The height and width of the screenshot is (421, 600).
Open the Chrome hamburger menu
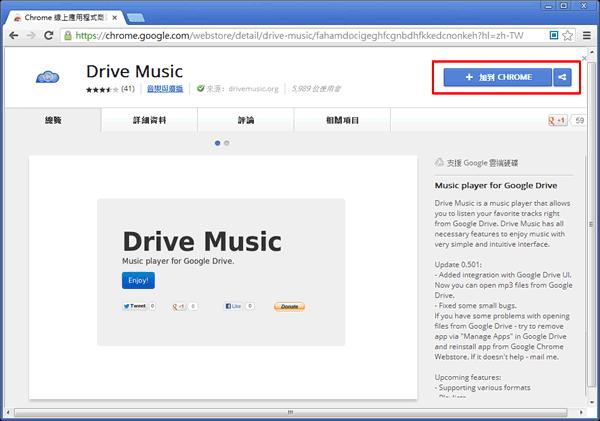586,36
